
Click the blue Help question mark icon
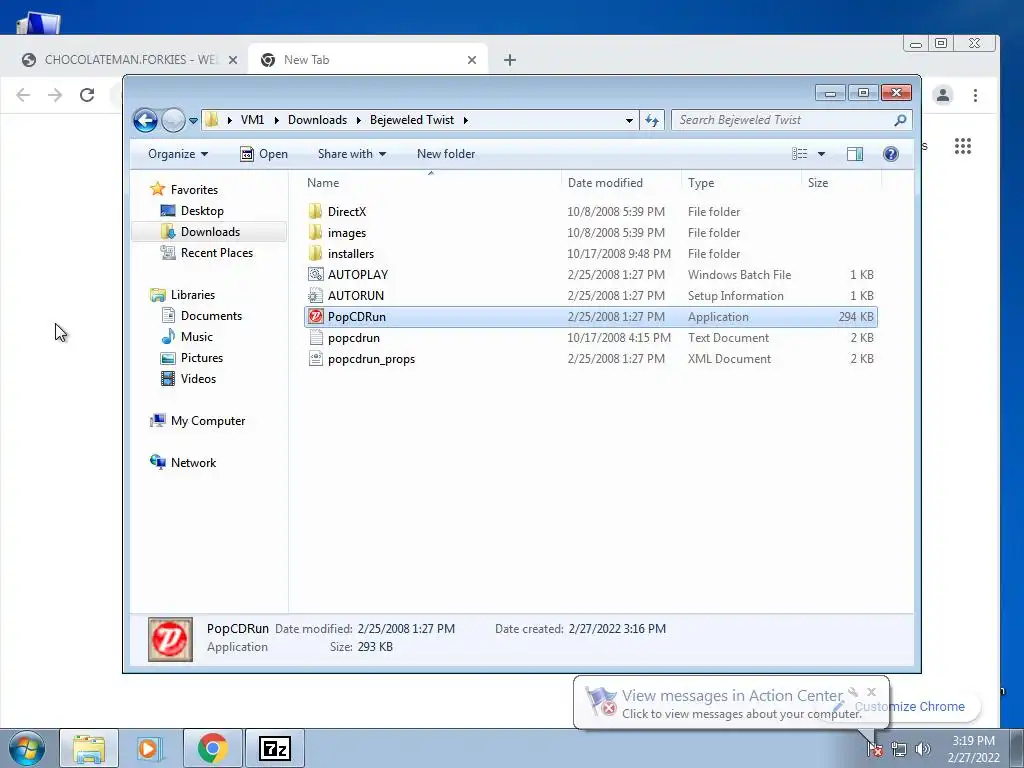click(x=891, y=154)
